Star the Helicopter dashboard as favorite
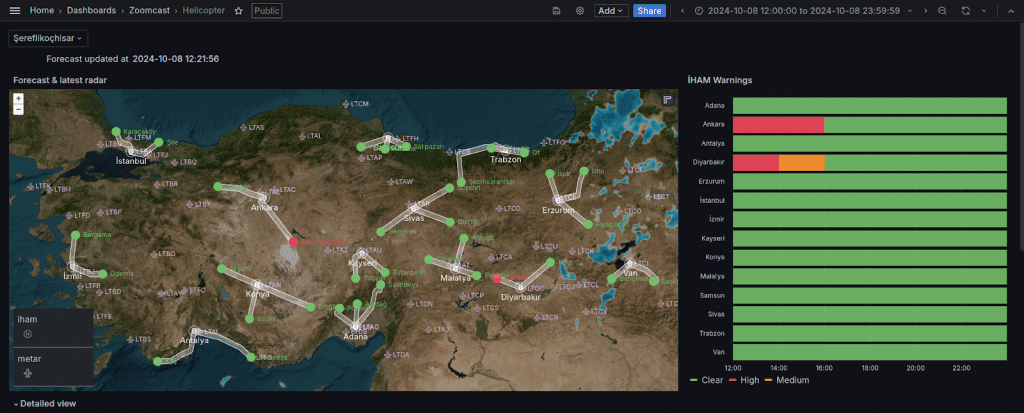 [x=238, y=10]
